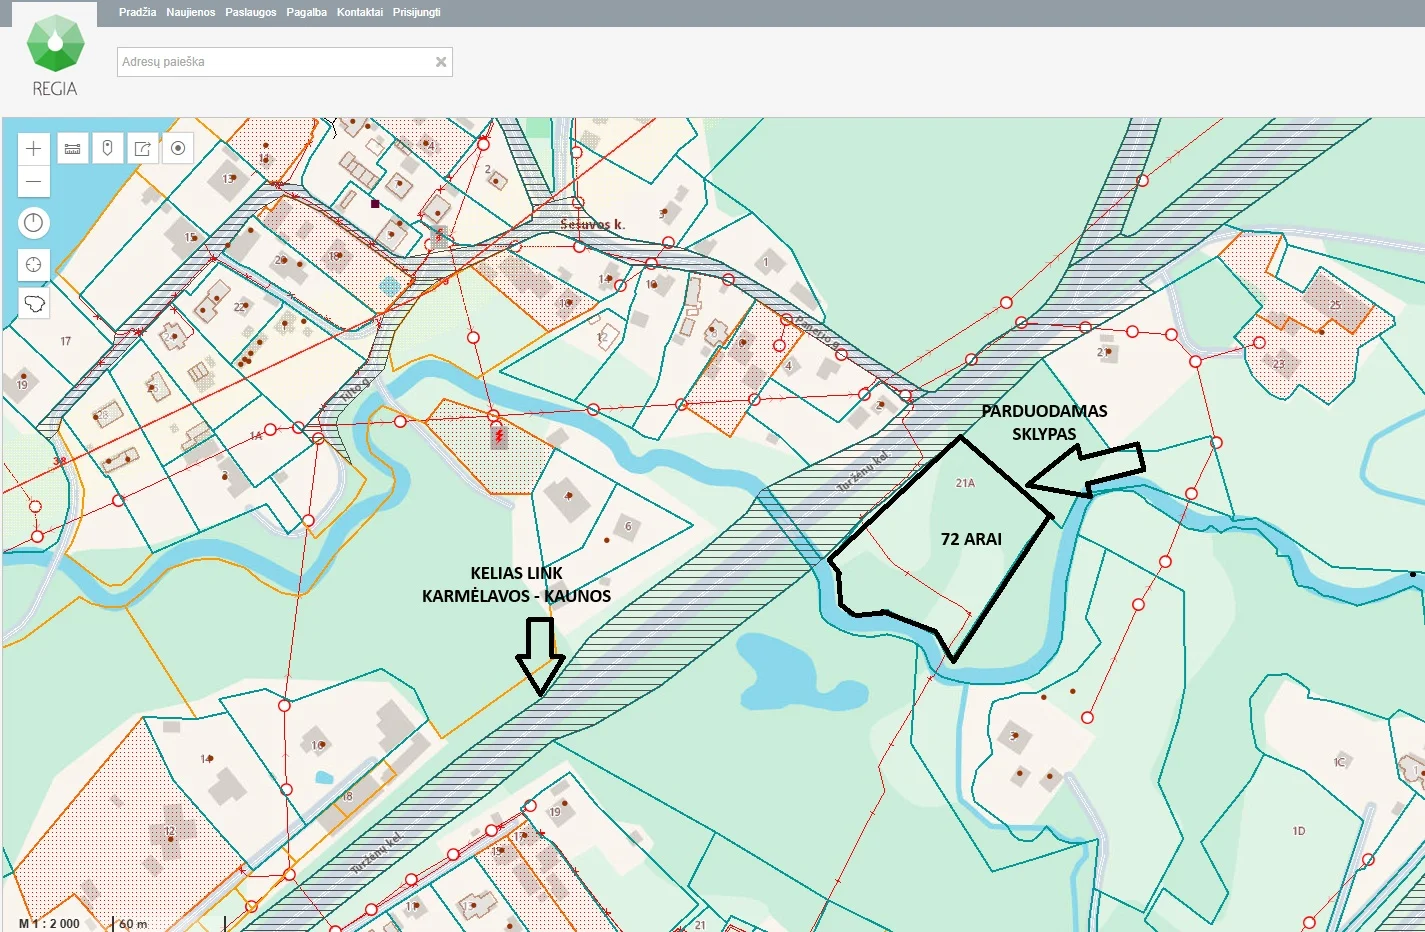Click the parcel label 21A
The height and width of the screenshot is (932, 1425).
[x=965, y=483]
